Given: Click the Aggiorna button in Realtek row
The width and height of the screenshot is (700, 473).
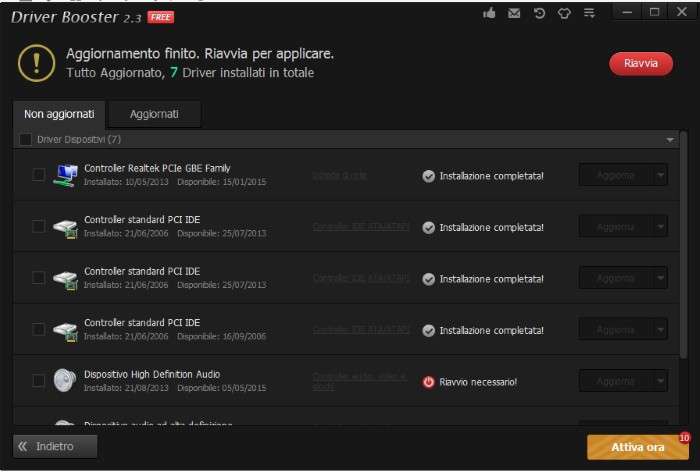Looking at the screenshot, I should 616,175.
